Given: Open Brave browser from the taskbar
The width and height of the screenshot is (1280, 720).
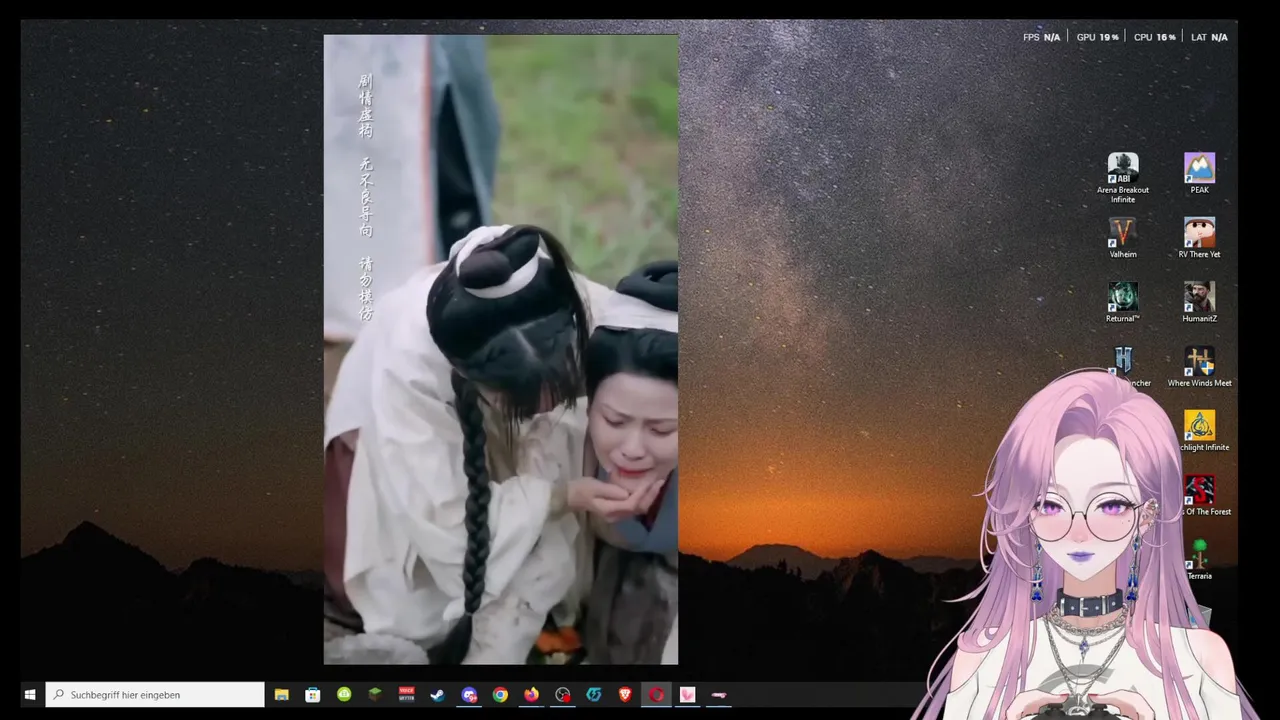Looking at the screenshot, I should (625, 695).
